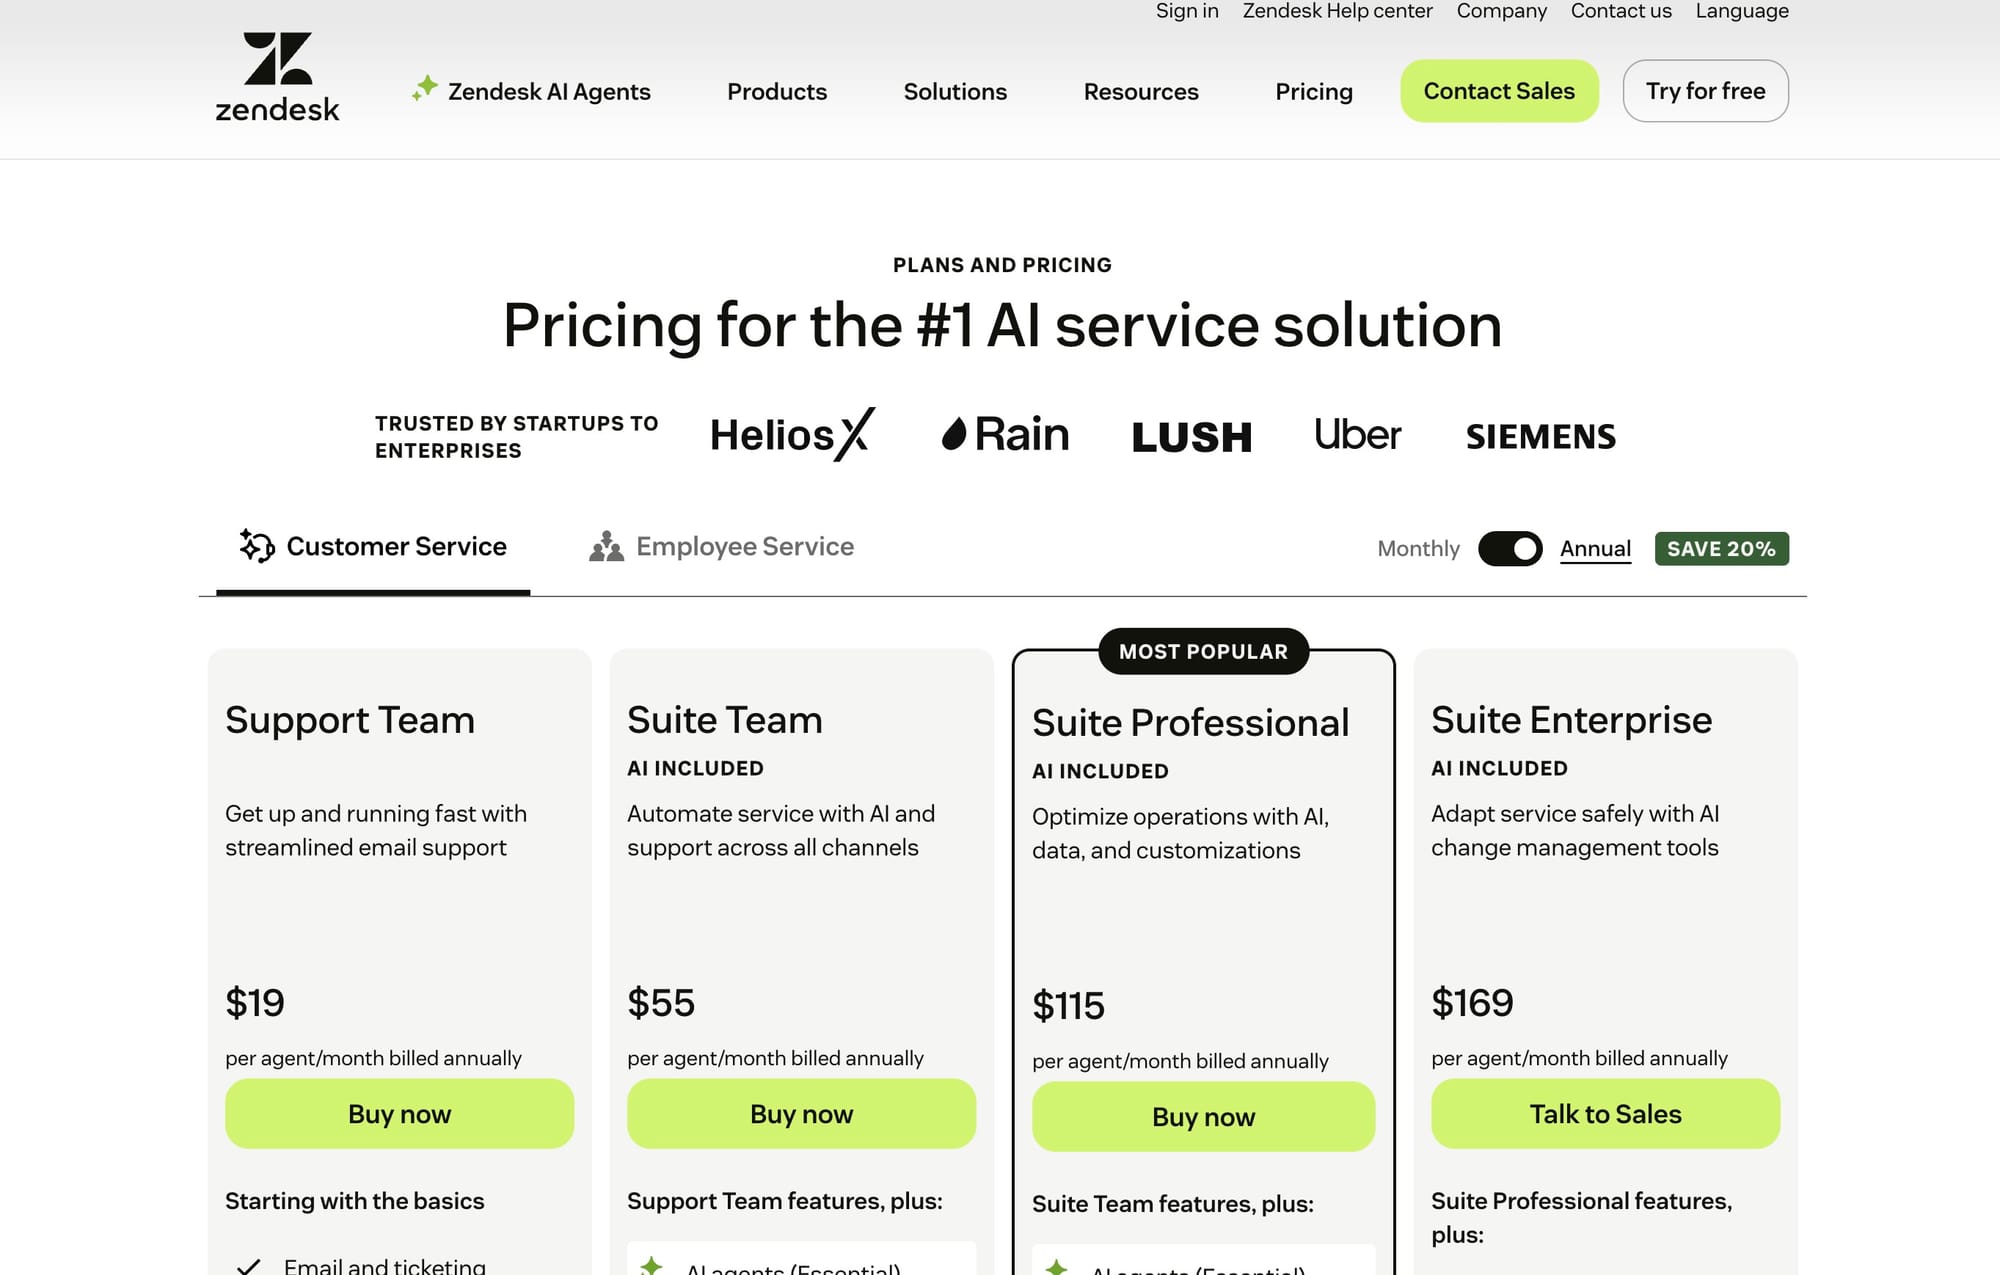This screenshot has width=2000, height=1275.
Task: Click the SIEMENS logo
Action: pos(1540,435)
